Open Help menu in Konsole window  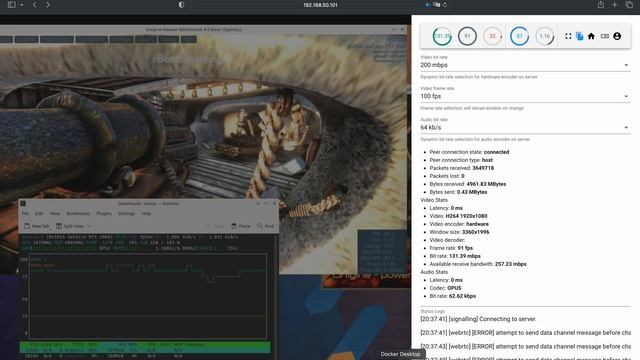[146, 213]
